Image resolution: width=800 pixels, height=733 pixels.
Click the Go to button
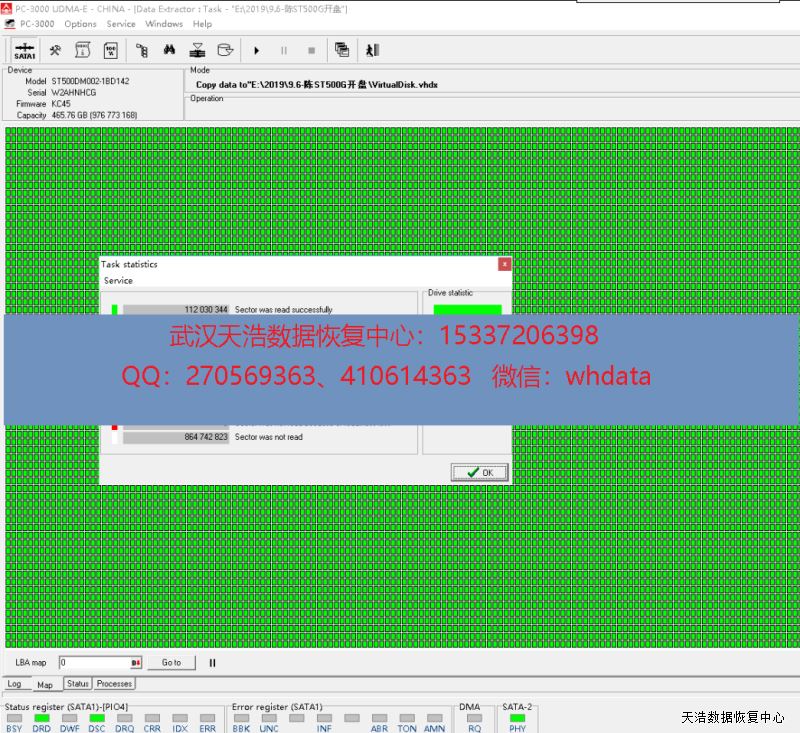pos(171,662)
